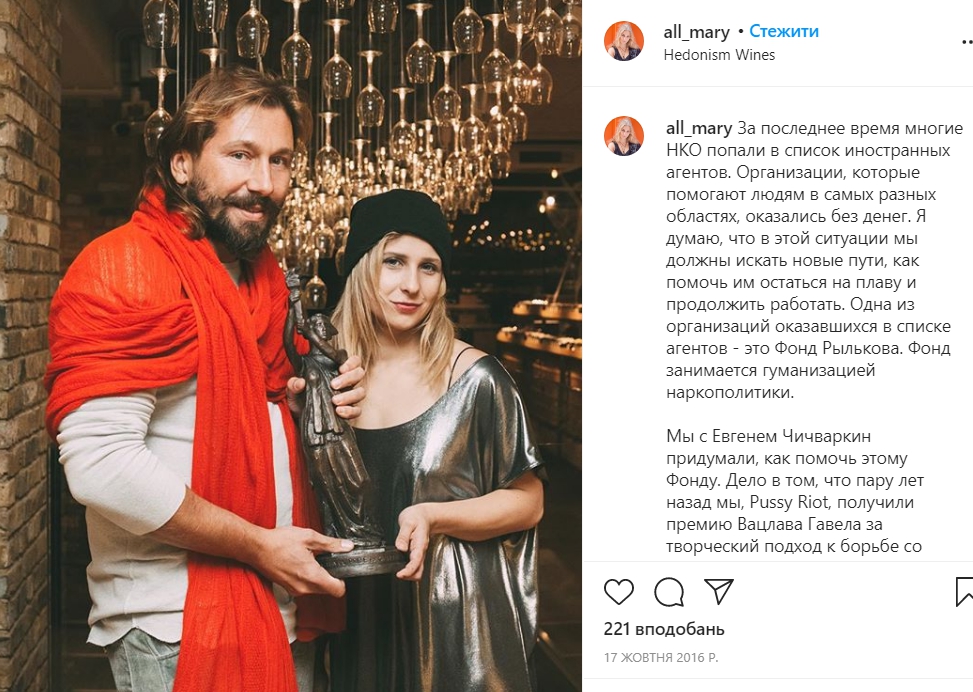Click the avatar beside the caption

click(624, 135)
